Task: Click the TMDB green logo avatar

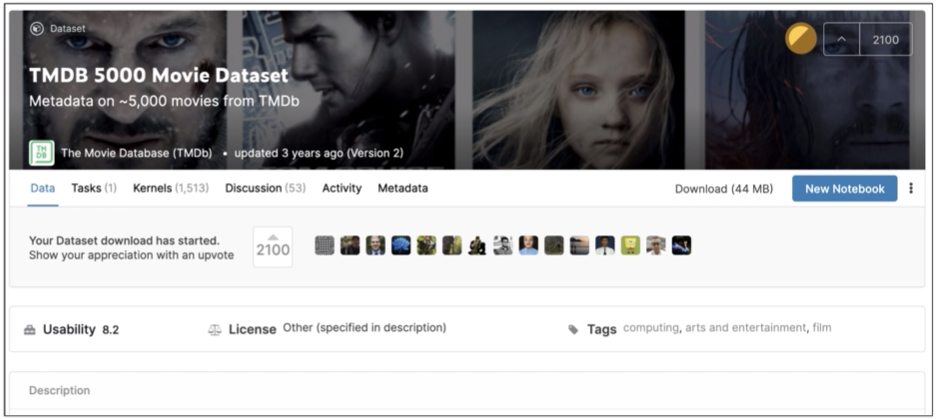Action: [42, 153]
